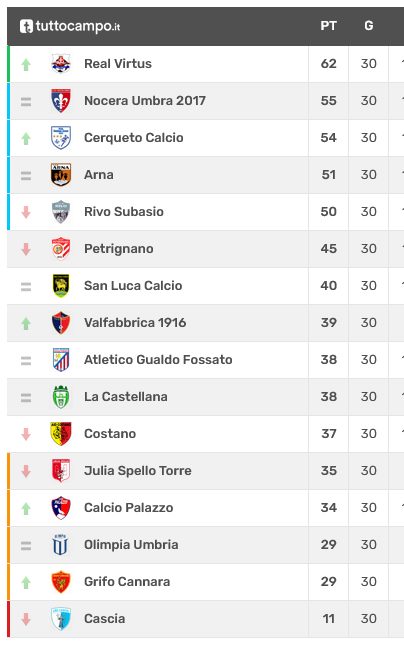Open the Julia Spello Torre link
The height and width of the screenshot is (650, 404).
coord(138,471)
